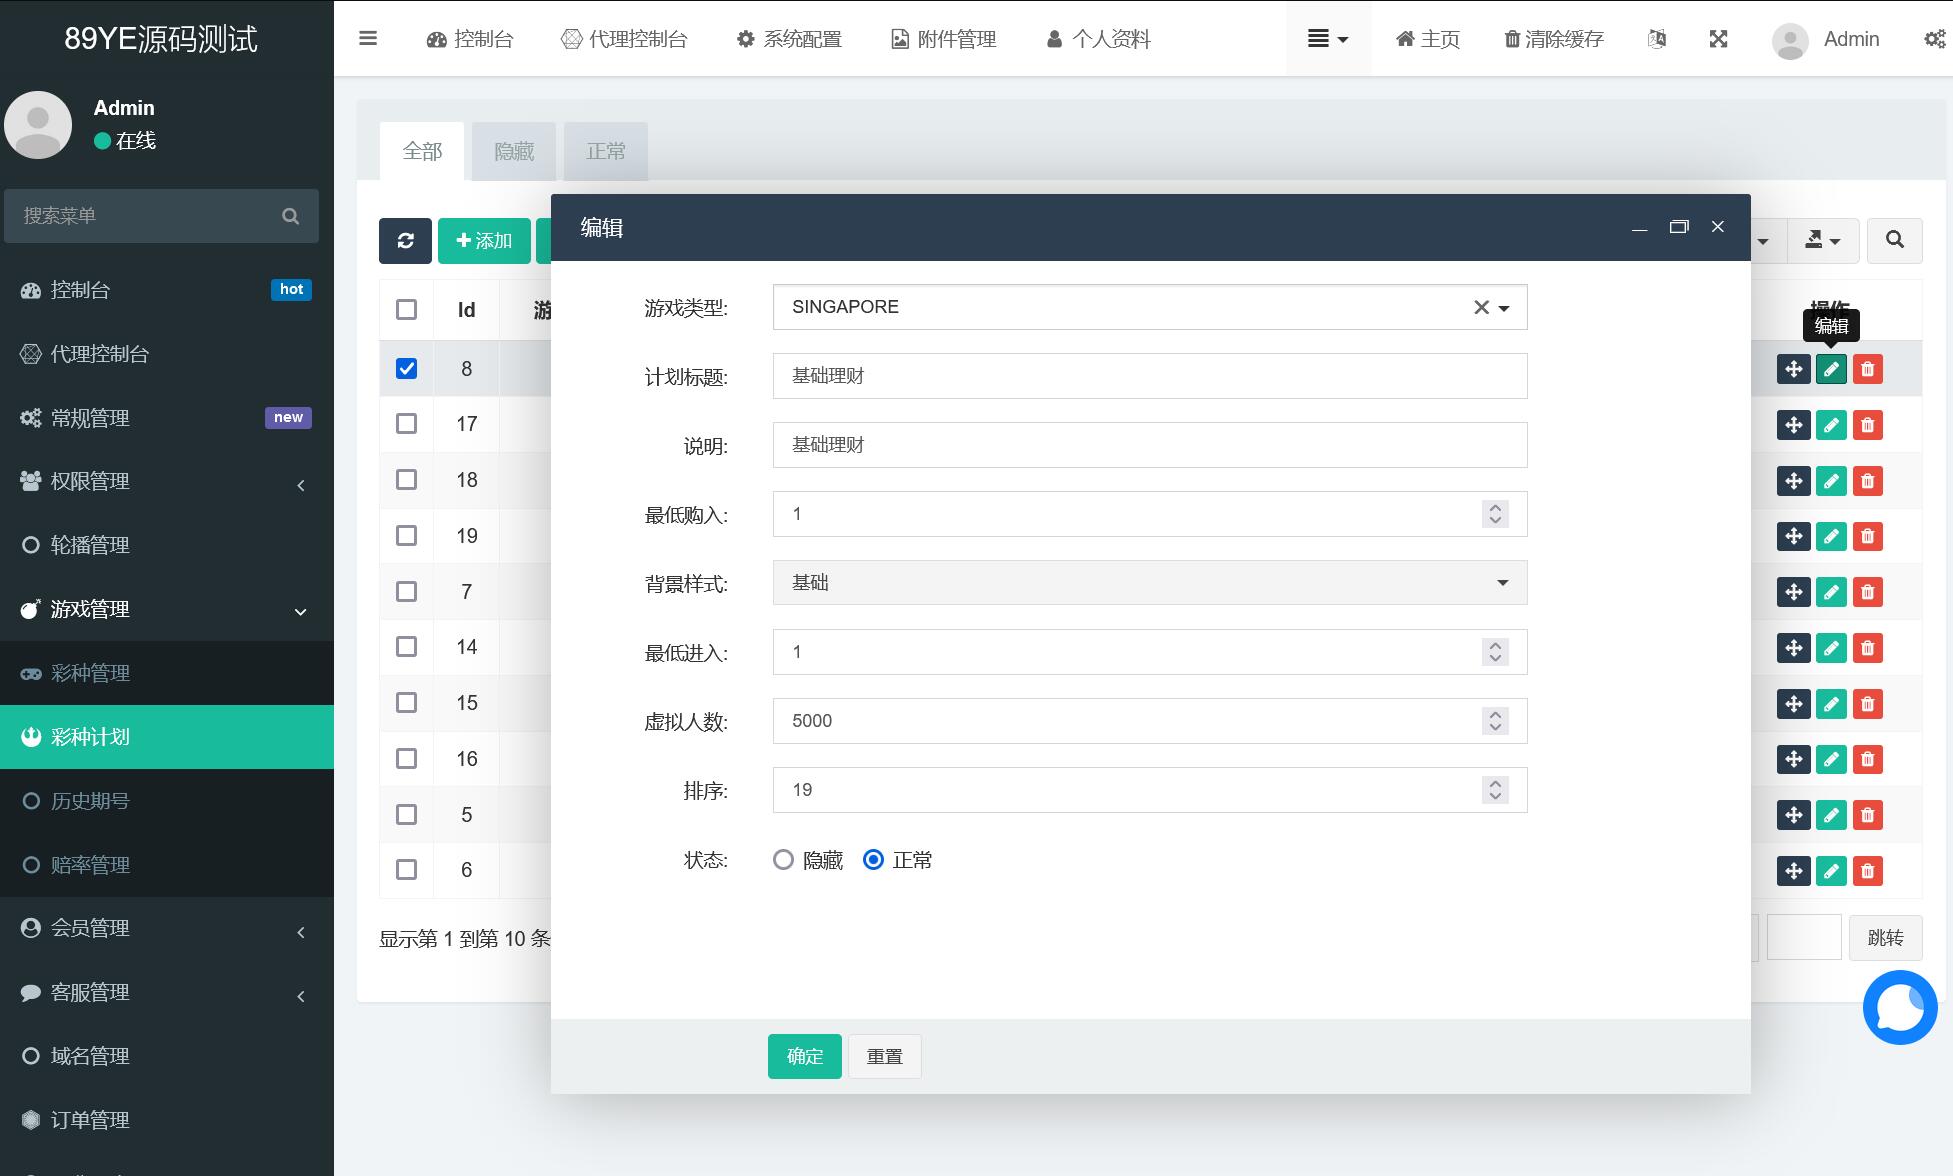Clear the SINGAPORE game type selection
Viewport: 1953px width, 1176px height.
tap(1481, 308)
